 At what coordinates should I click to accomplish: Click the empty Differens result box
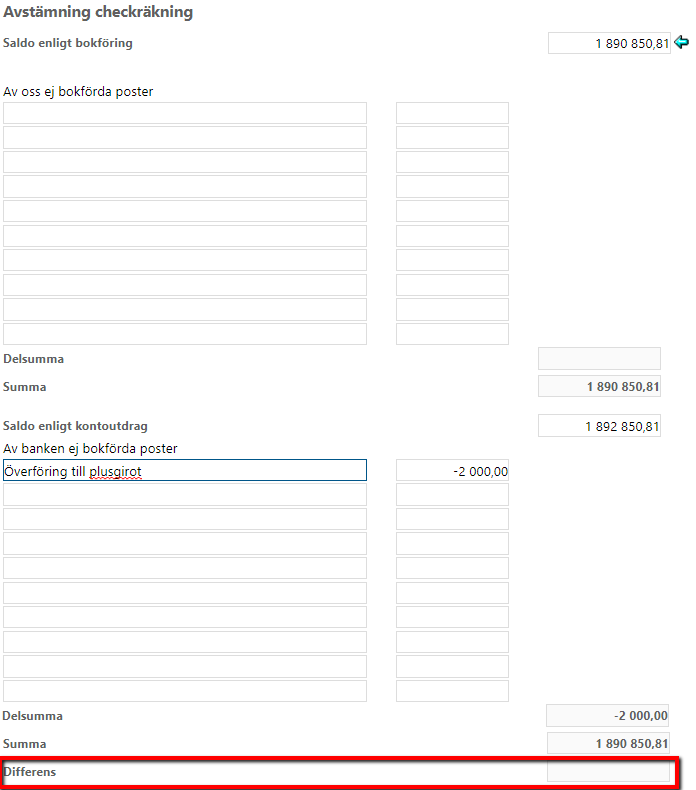(x=608, y=771)
